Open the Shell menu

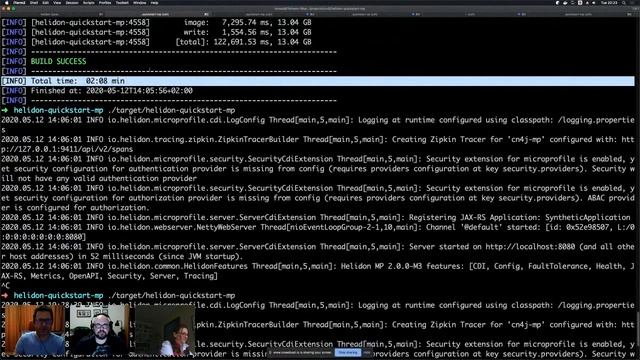coord(34,2)
